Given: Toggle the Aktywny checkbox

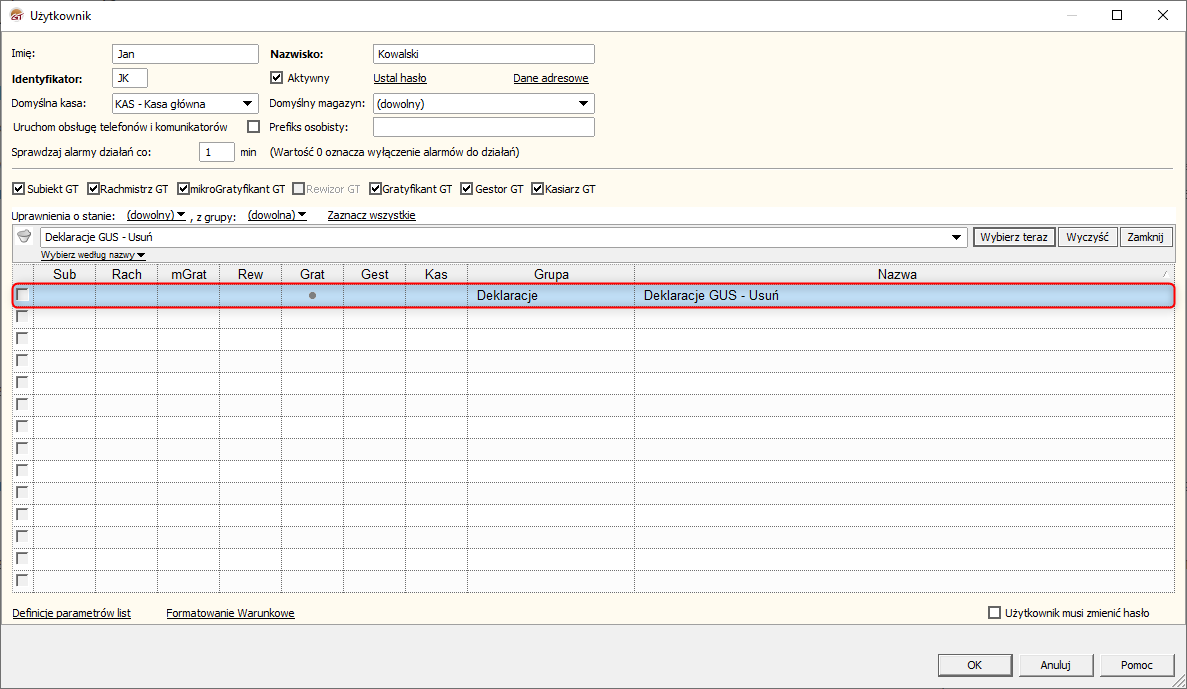Looking at the screenshot, I should point(276,77).
